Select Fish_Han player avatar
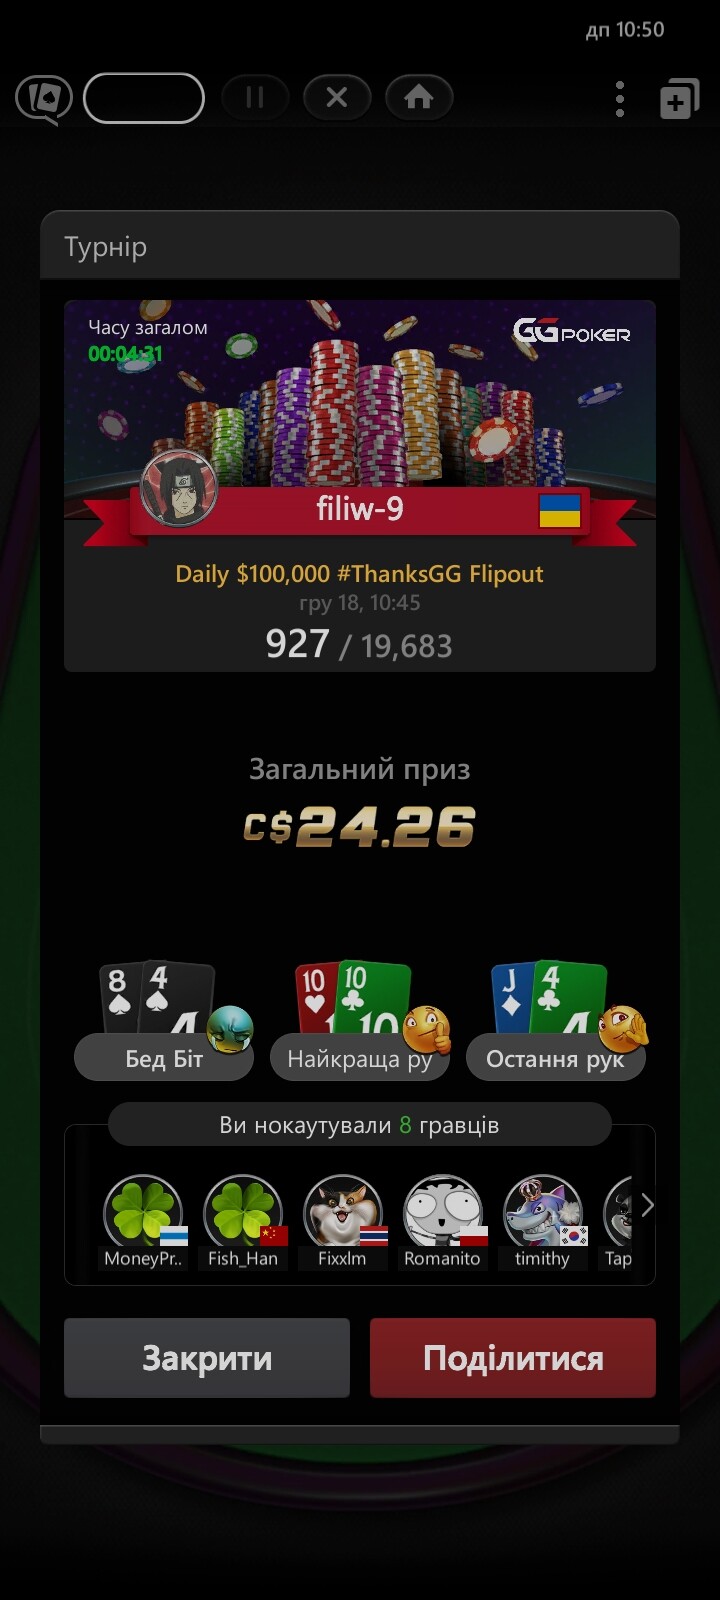 243,1222
